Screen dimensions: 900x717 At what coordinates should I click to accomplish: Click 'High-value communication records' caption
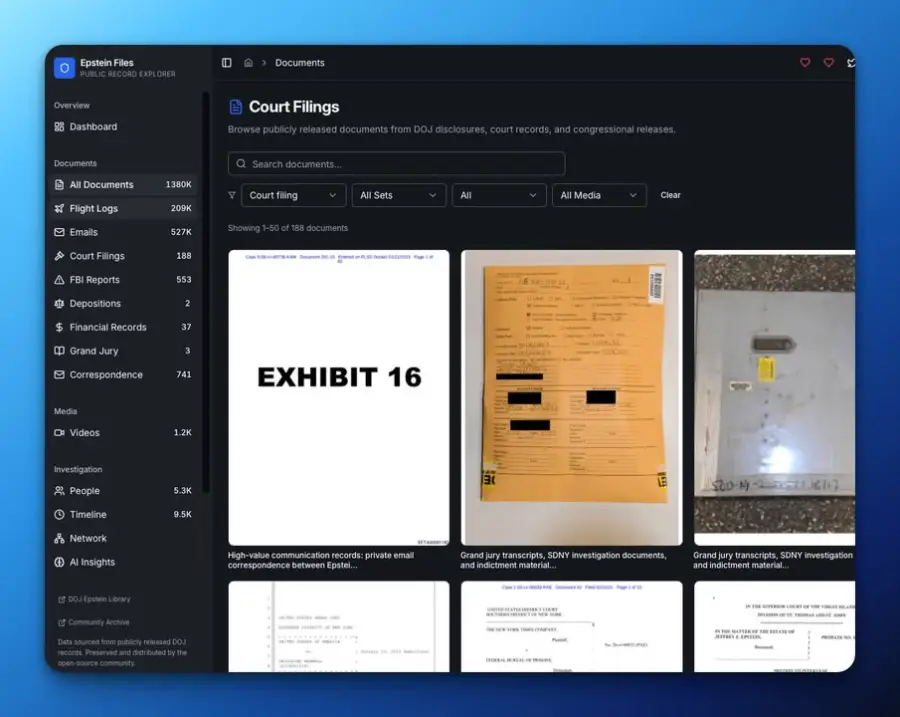coord(321,560)
